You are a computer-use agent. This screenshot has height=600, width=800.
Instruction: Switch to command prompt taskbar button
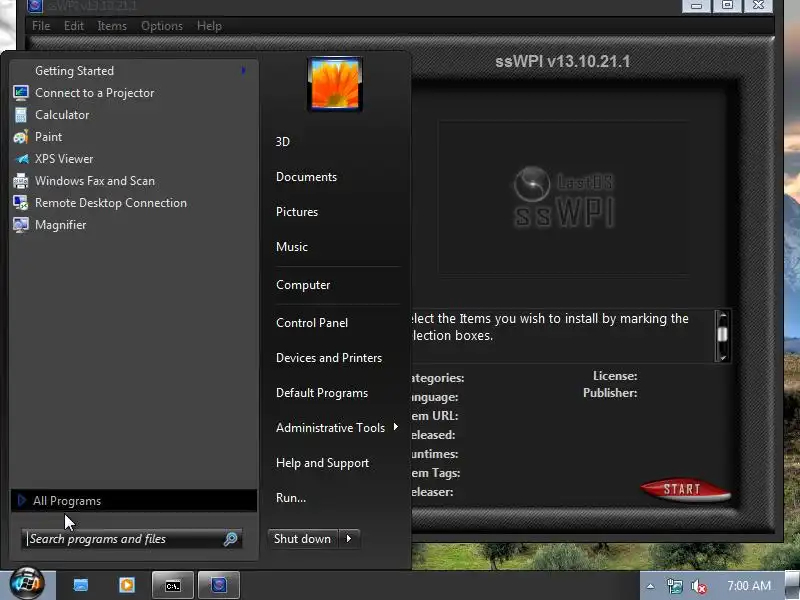coord(173,585)
